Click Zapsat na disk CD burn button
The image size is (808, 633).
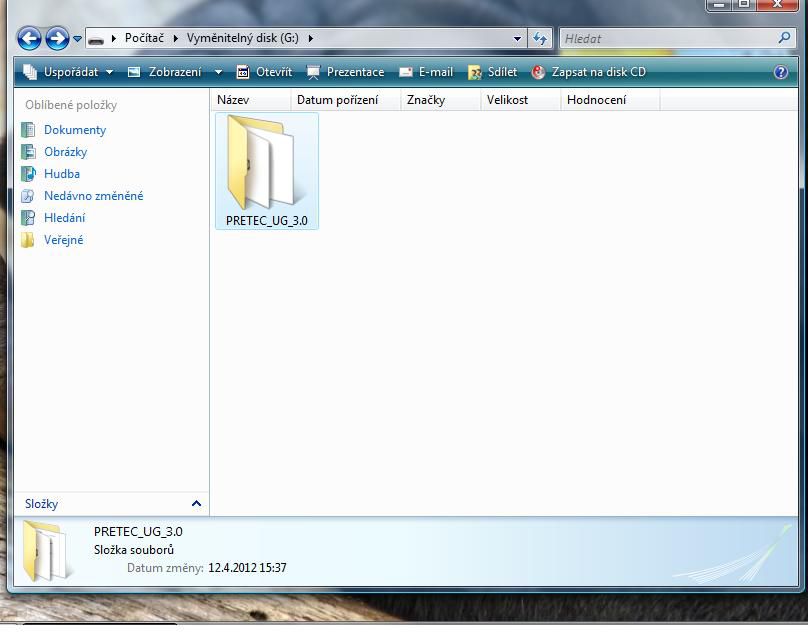pos(588,72)
